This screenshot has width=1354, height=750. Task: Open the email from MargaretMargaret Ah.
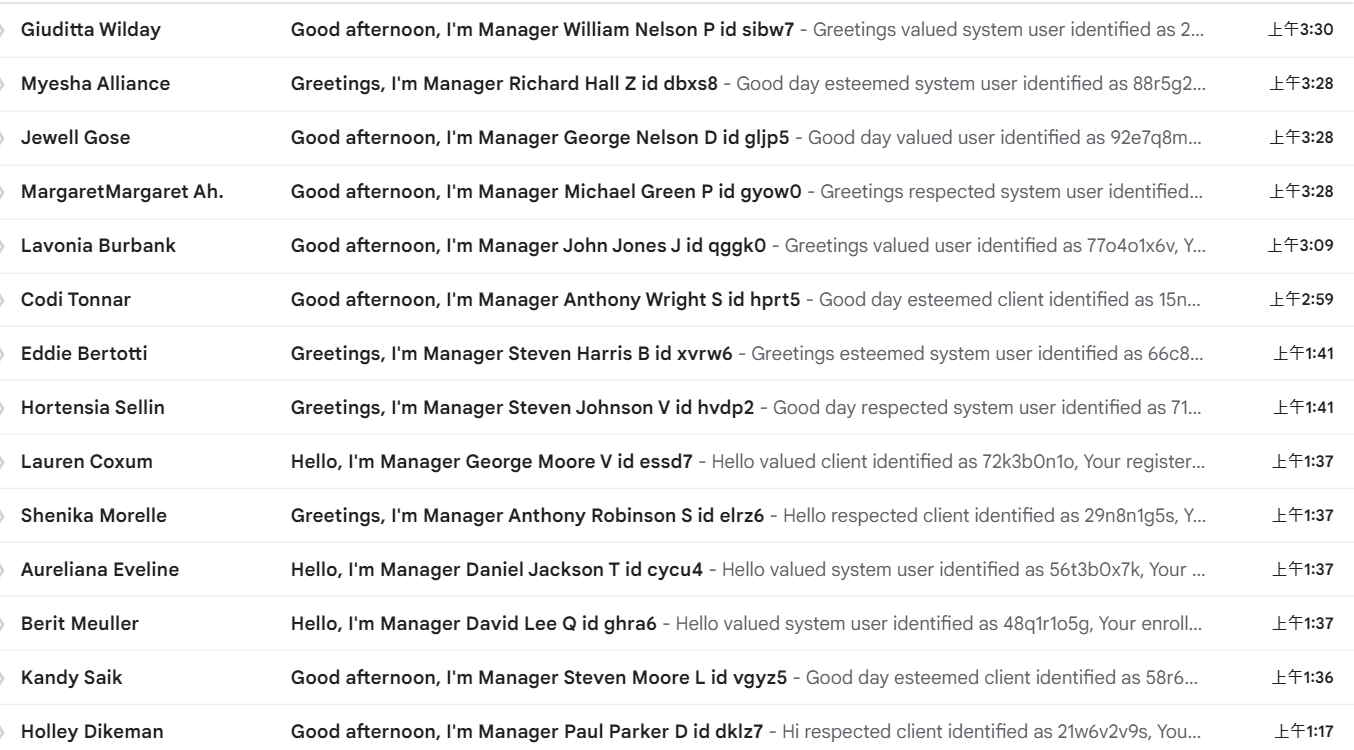click(x=677, y=192)
